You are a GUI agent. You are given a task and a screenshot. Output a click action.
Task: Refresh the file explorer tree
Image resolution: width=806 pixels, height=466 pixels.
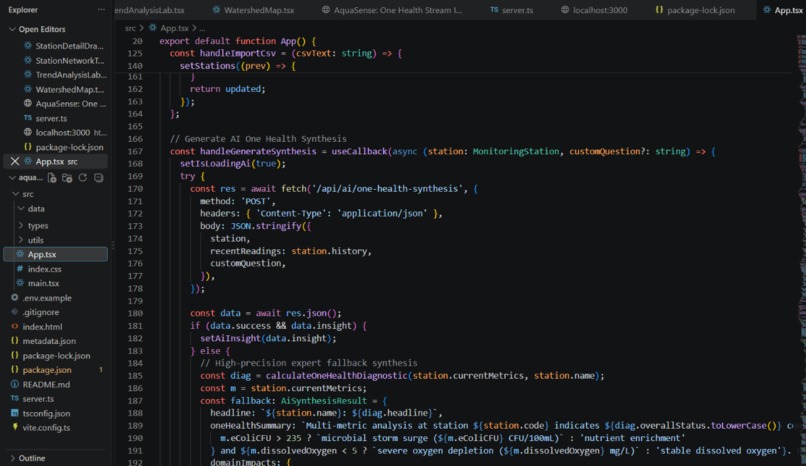pyautogui.click(x=83, y=178)
